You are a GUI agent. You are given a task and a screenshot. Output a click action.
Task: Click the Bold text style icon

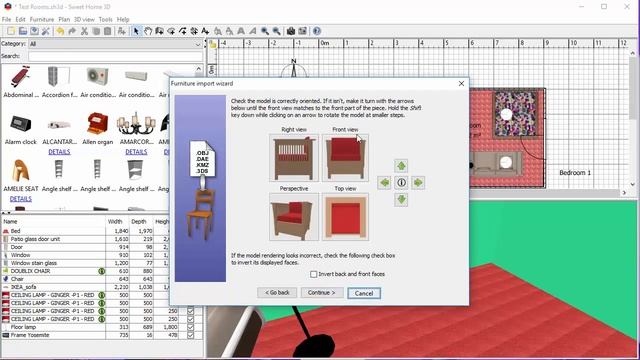tap(241, 31)
